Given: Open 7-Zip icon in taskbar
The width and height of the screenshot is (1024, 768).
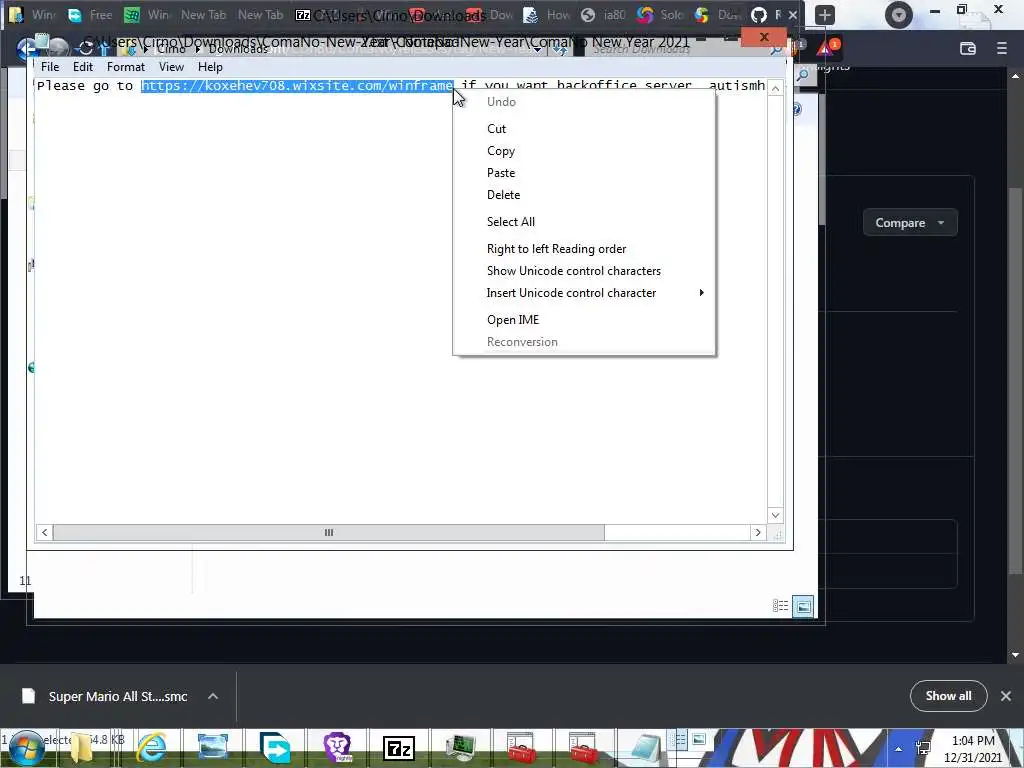Looking at the screenshot, I should (x=399, y=748).
